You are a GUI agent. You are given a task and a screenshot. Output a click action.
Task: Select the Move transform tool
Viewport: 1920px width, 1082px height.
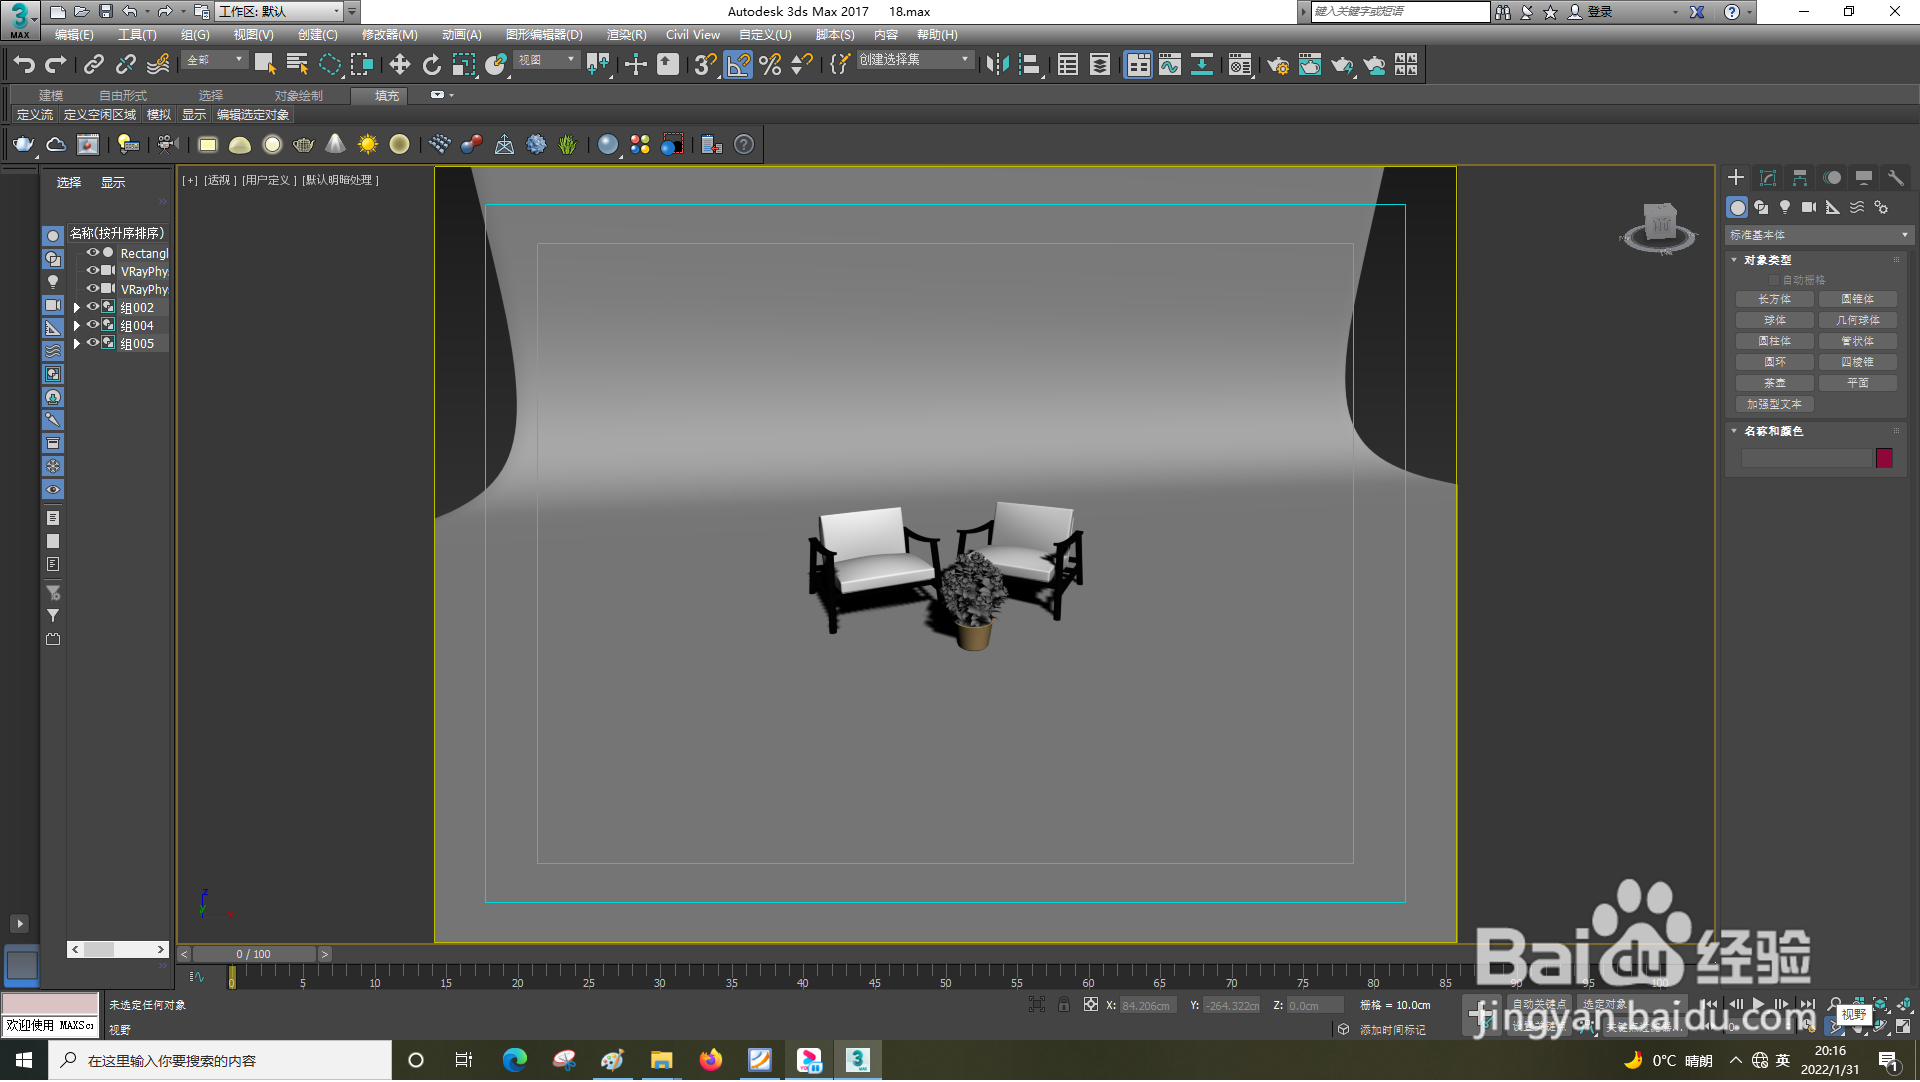click(399, 65)
